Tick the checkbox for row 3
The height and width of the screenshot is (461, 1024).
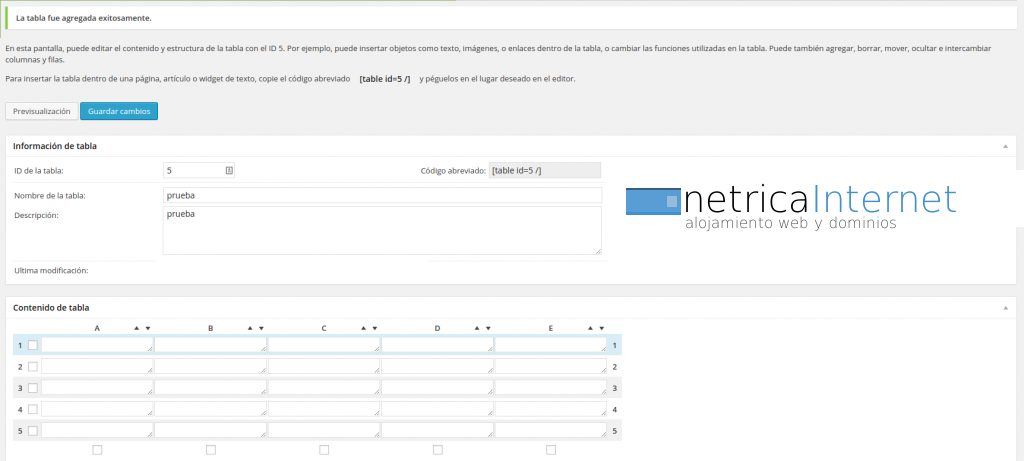pyautogui.click(x=33, y=388)
